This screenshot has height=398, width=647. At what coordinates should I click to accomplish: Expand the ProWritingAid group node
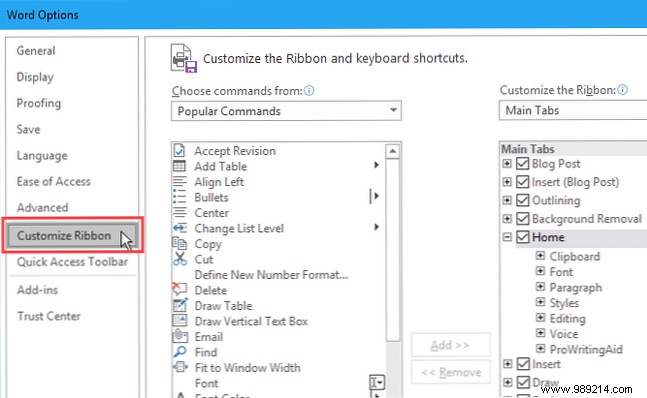click(x=540, y=349)
